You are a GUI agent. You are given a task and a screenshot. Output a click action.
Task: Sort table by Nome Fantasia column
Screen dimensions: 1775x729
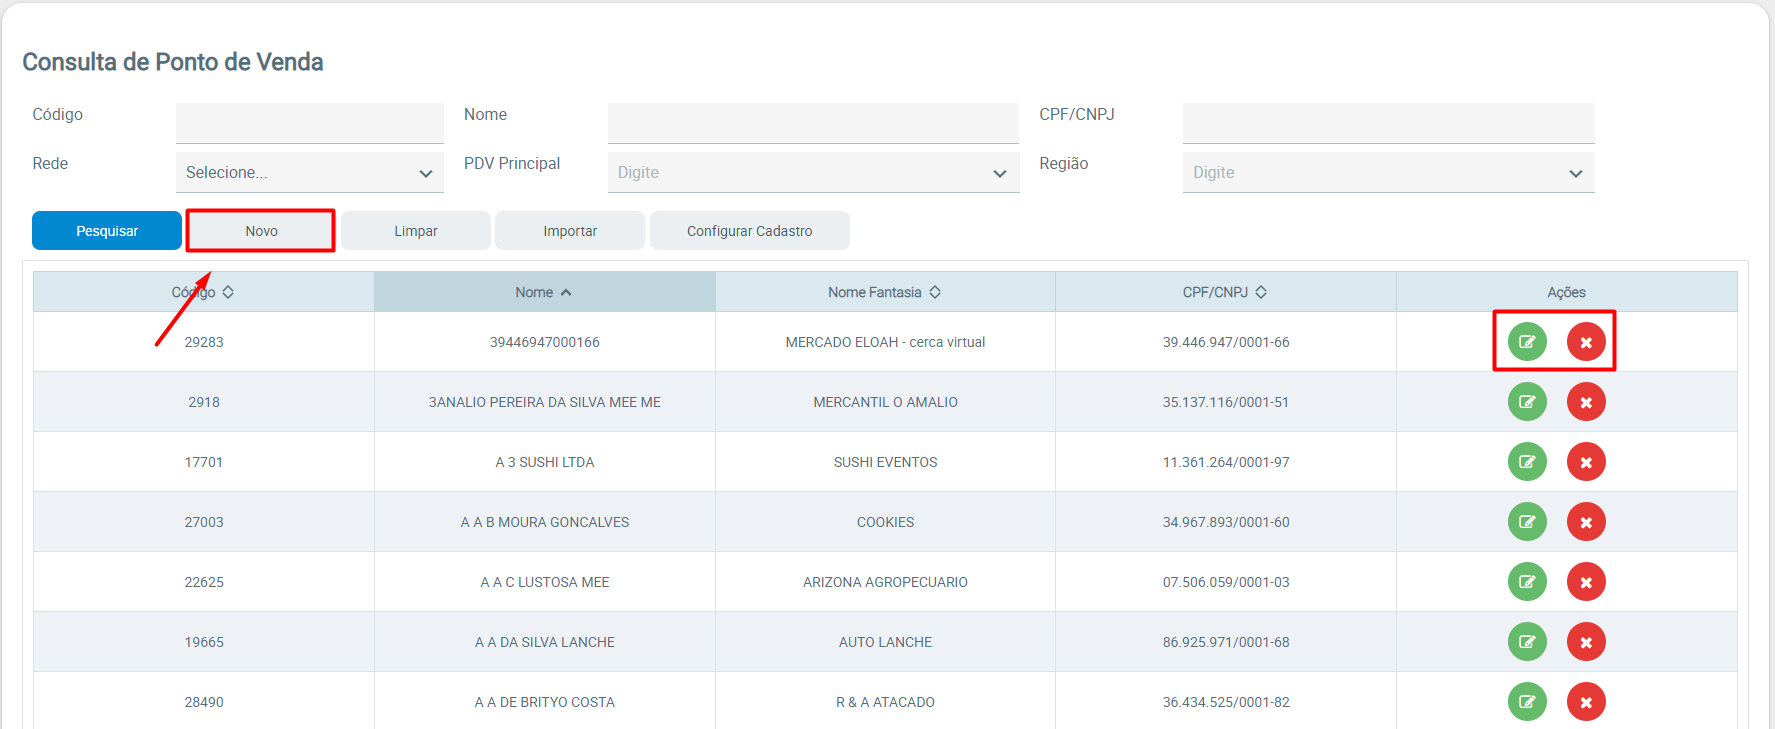884,292
